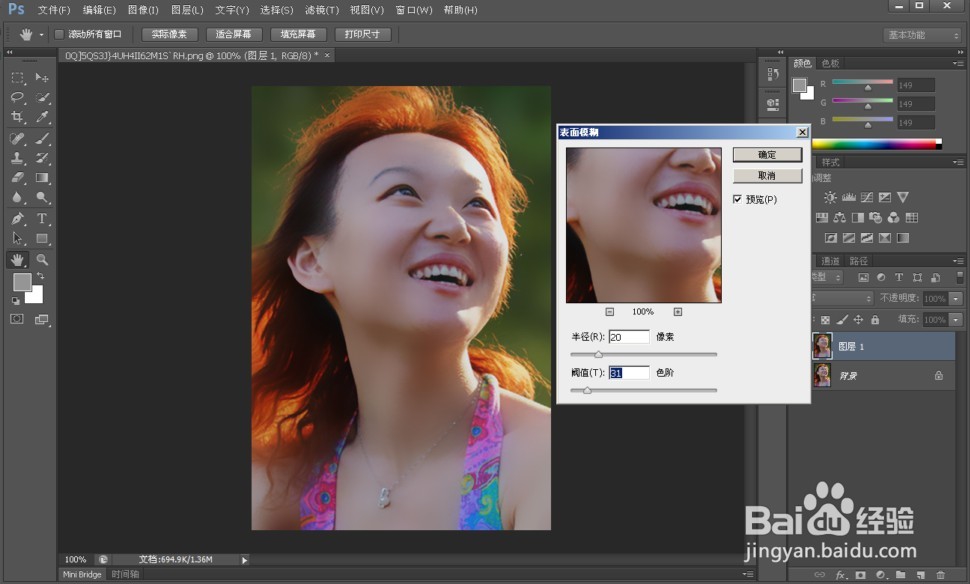Add Levels adjustment
The width and height of the screenshot is (970, 584).
[849, 197]
